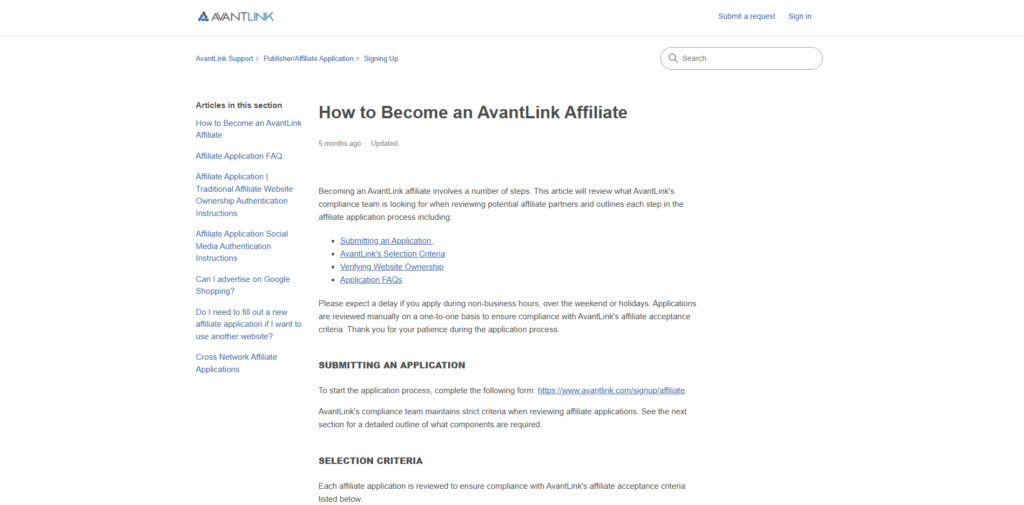Screen dimensions: 1024x505
Task: Open Affiliate Application Social Media Authentication article
Action: click(241, 246)
